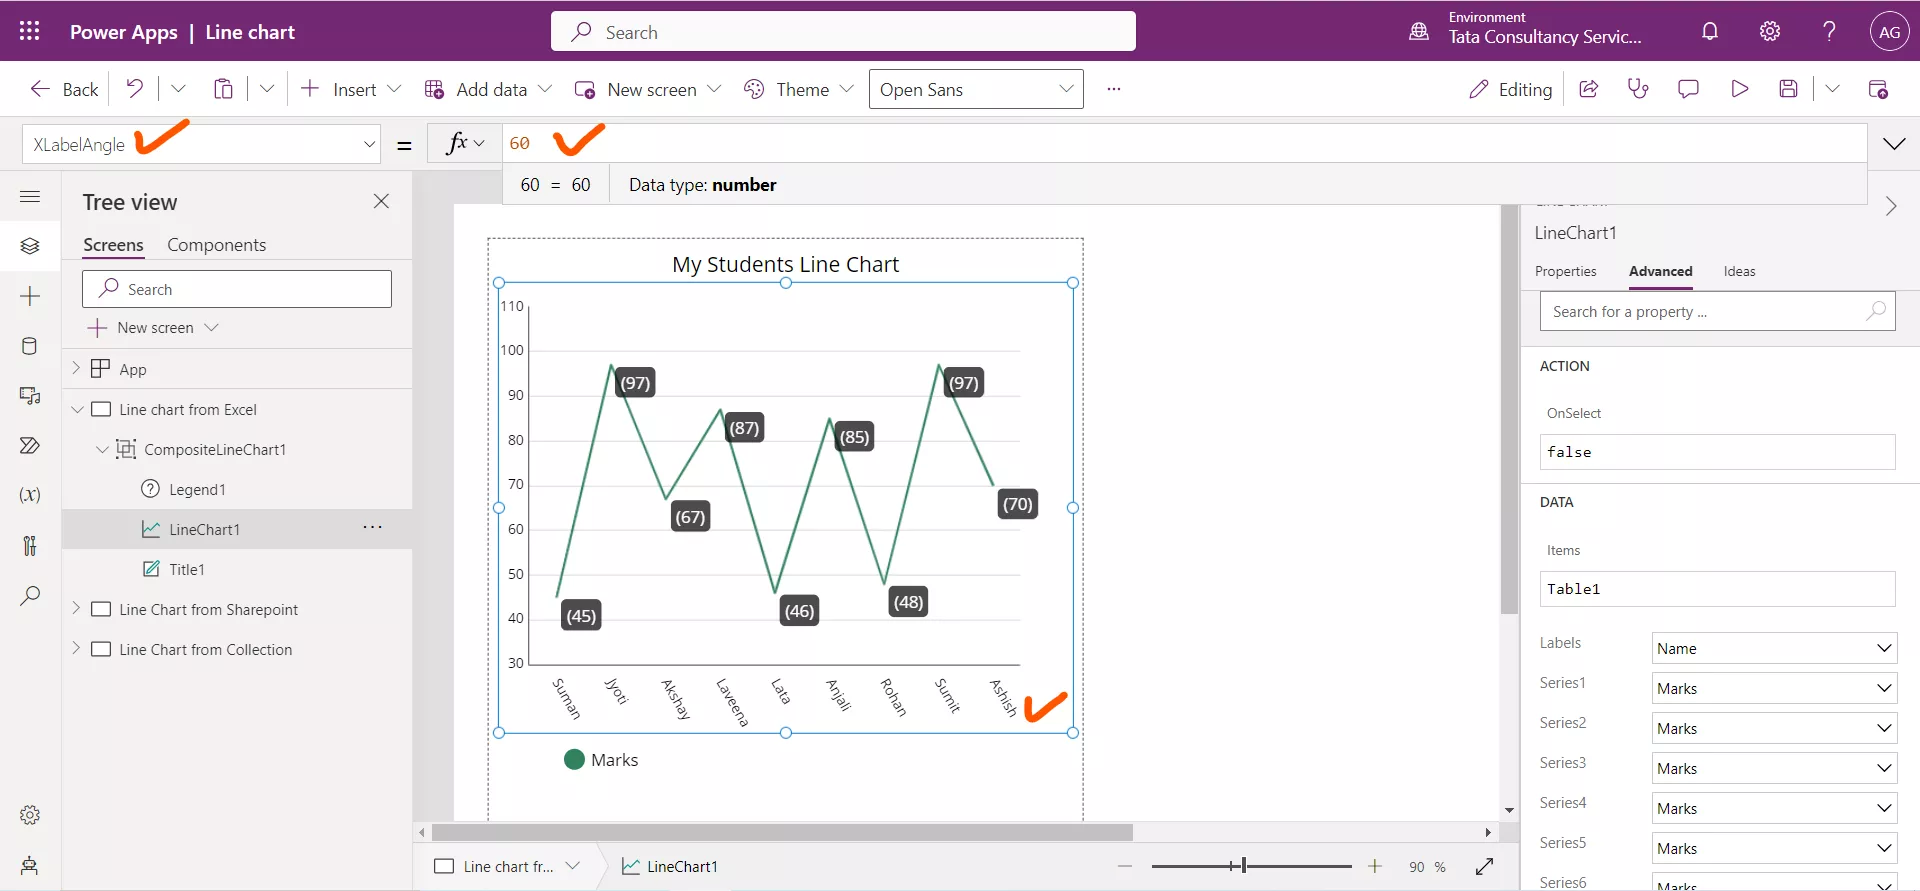This screenshot has height=891, width=1920.
Task: Open the App checker stethoscope icon
Action: coord(1638,89)
